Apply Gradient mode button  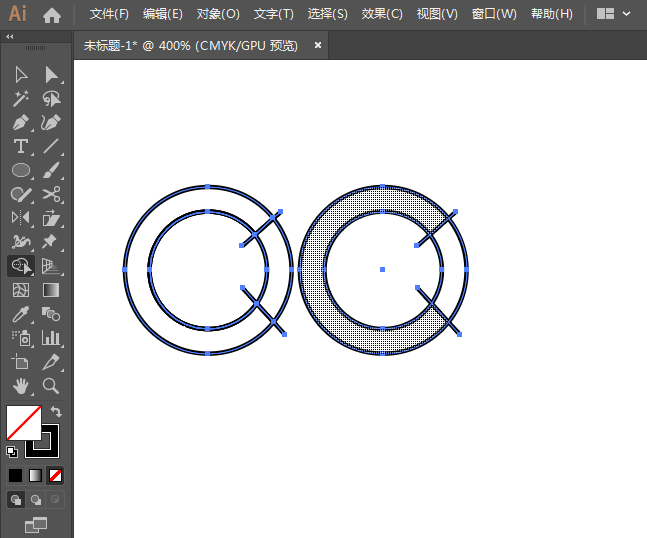point(35,475)
